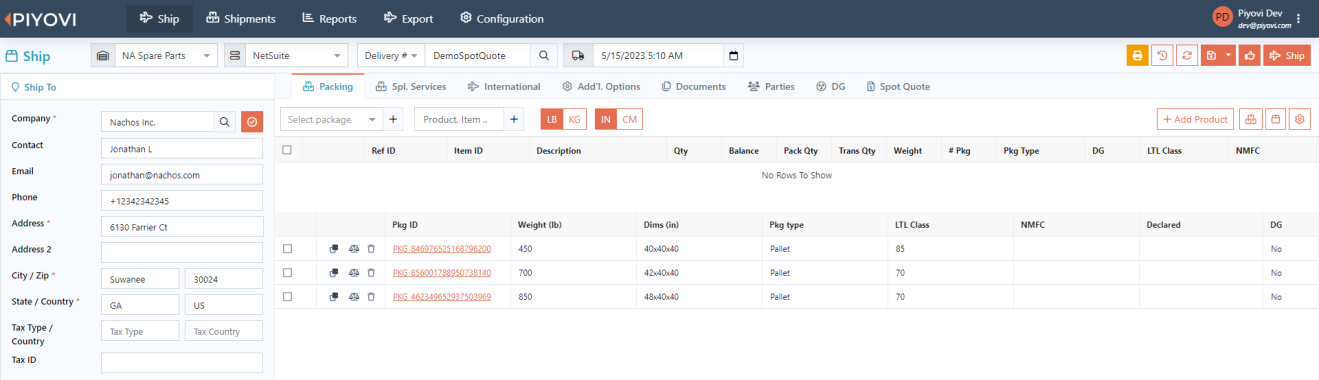Copy package PKG_856001788950738140 with duplicate icon
This screenshot has height=380, width=1319.
[x=334, y=272]
